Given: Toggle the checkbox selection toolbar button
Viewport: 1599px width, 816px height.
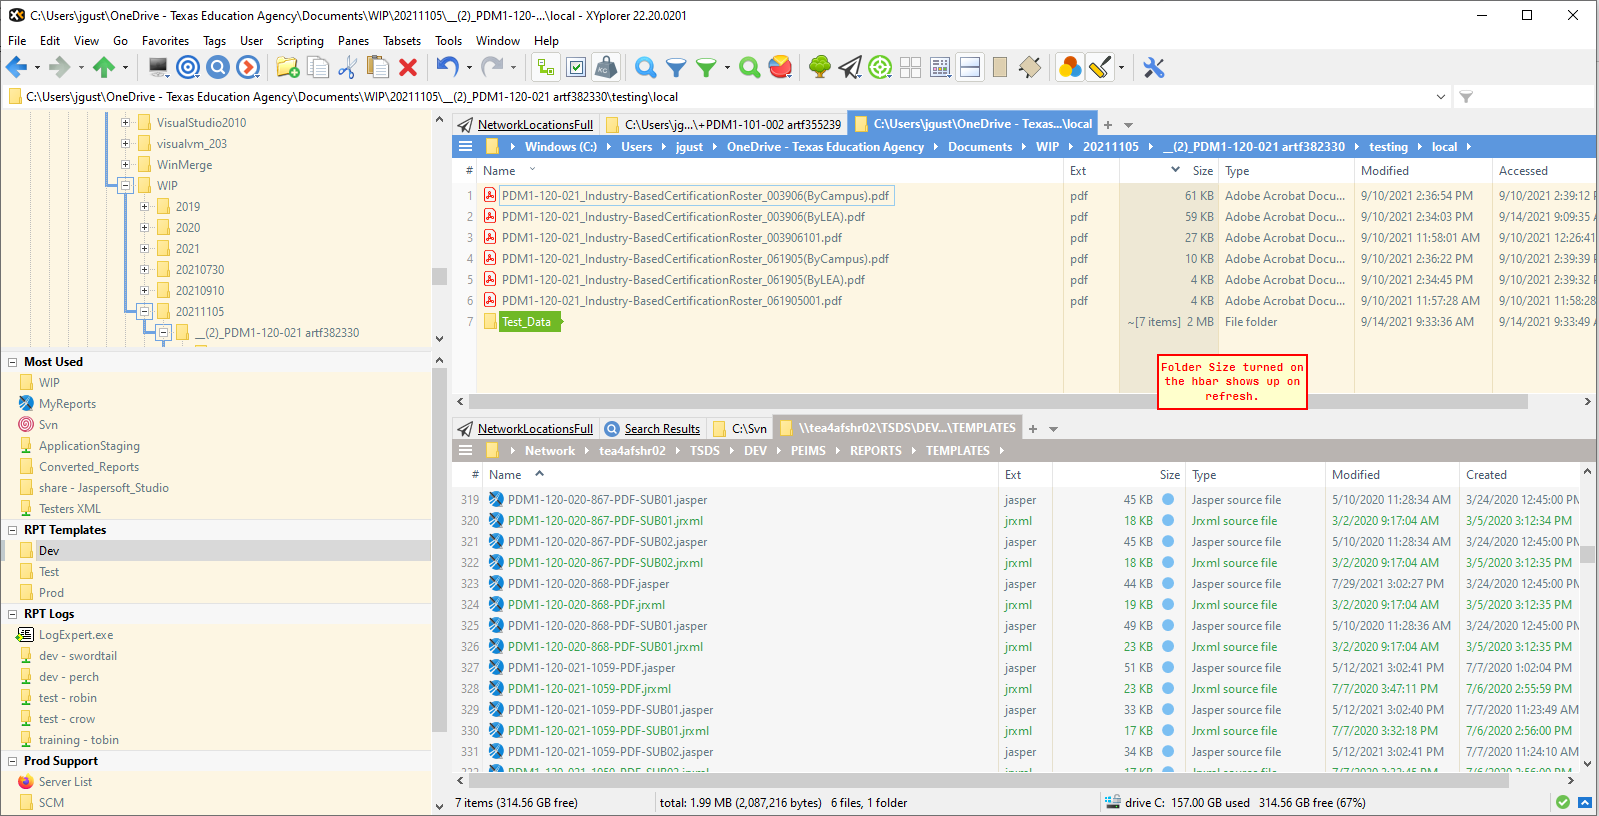Looking at the screenshot, I should (576, 68).
